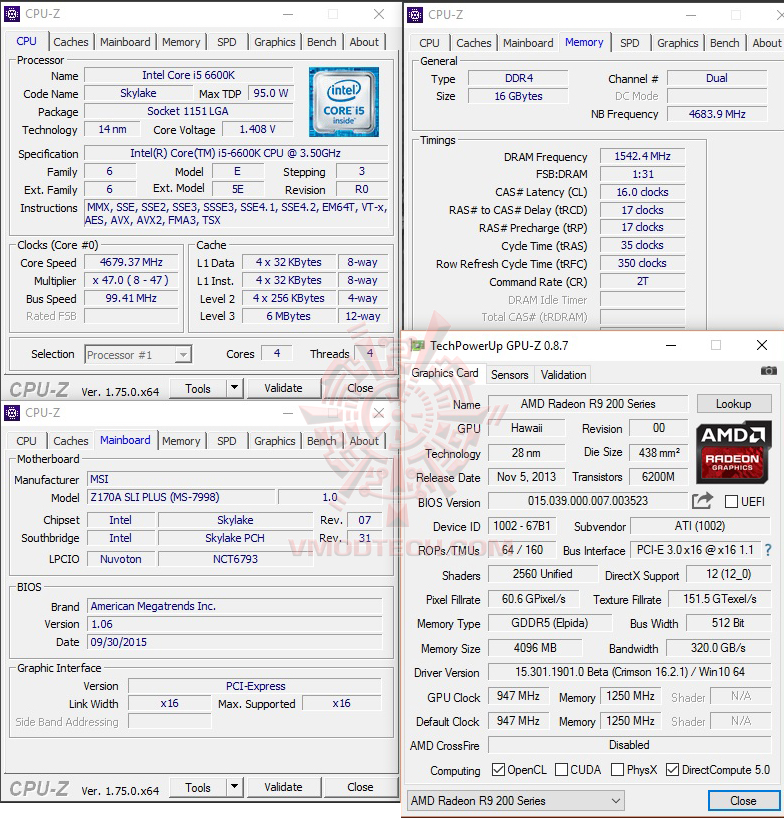
Task: Click the Bandwidth value 320.0 GB/s
Action: pyautogui.click(x=718, y=648)
